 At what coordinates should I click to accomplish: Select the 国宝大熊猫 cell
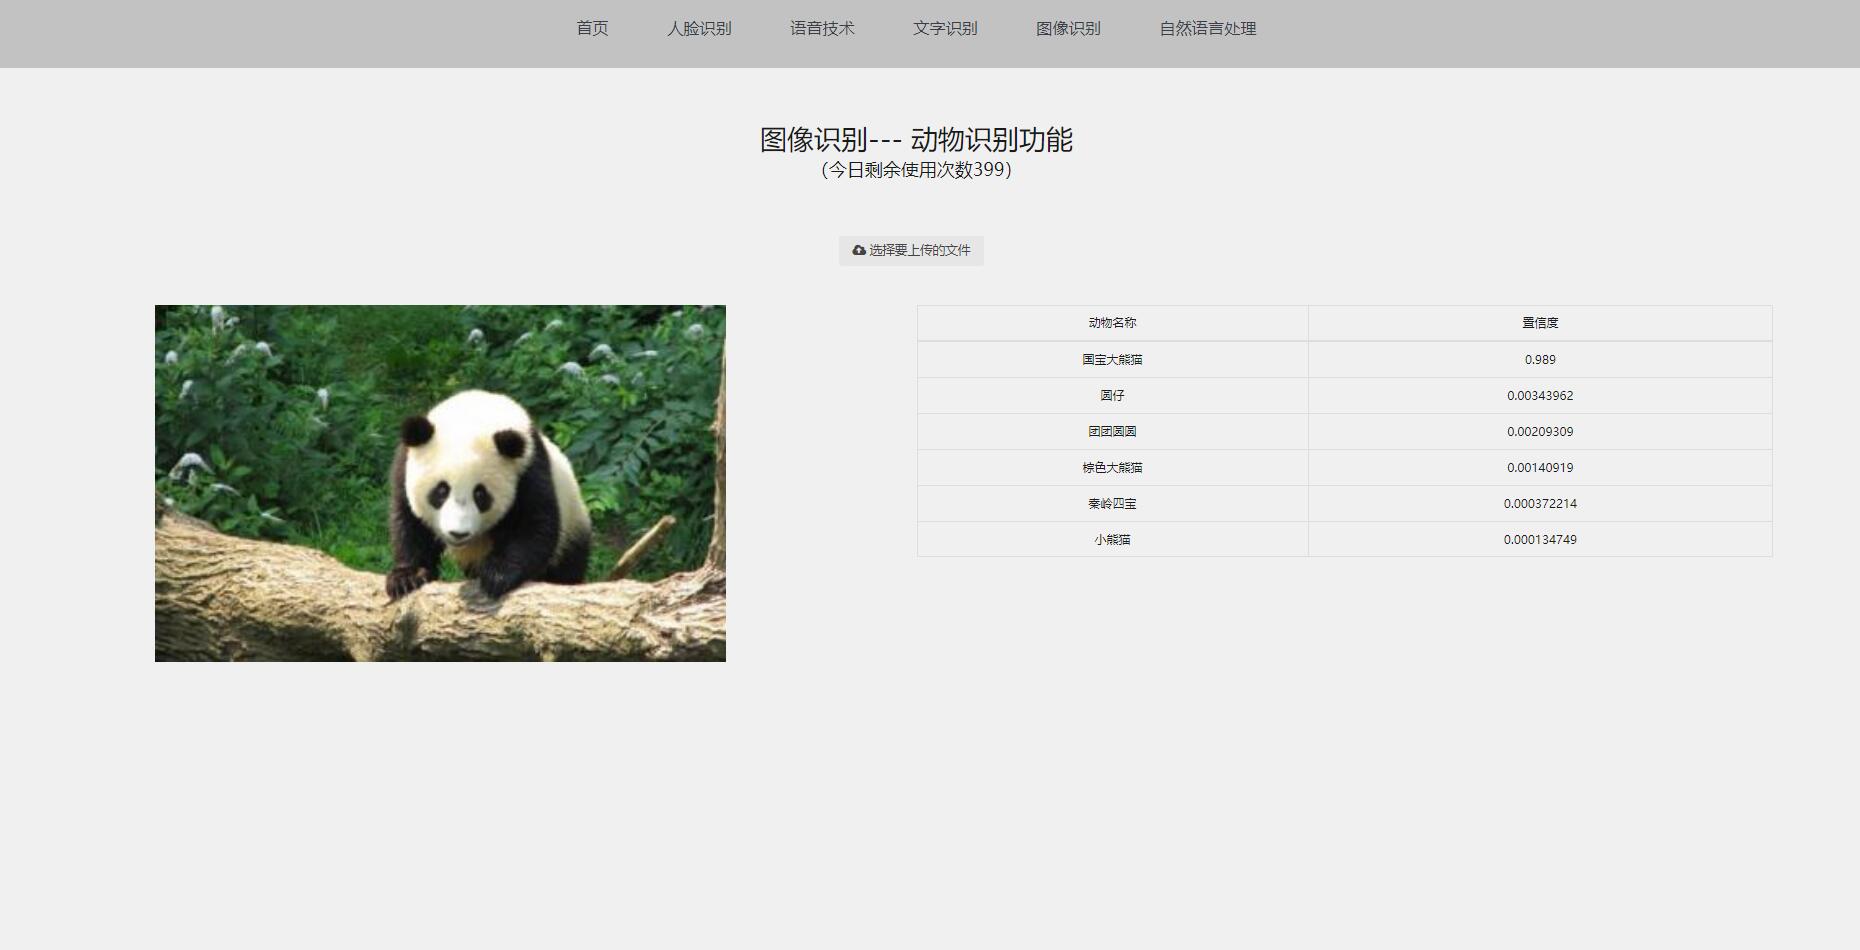coord(1112,359)
